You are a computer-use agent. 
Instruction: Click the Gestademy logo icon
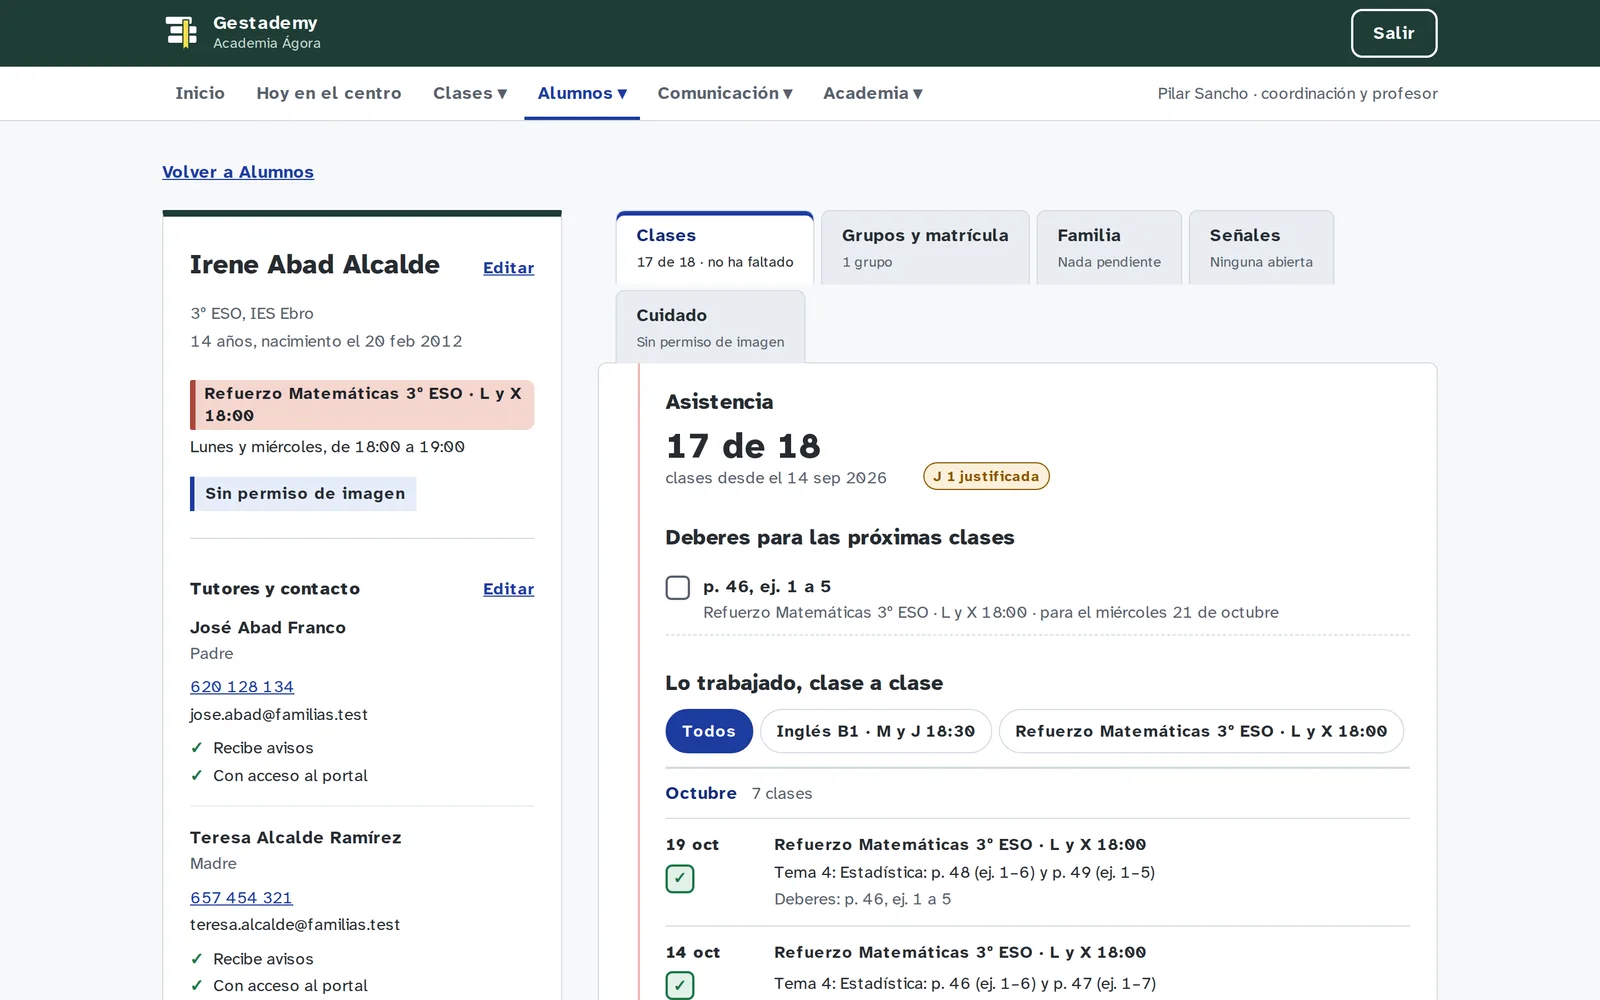(x=181, y=32)
